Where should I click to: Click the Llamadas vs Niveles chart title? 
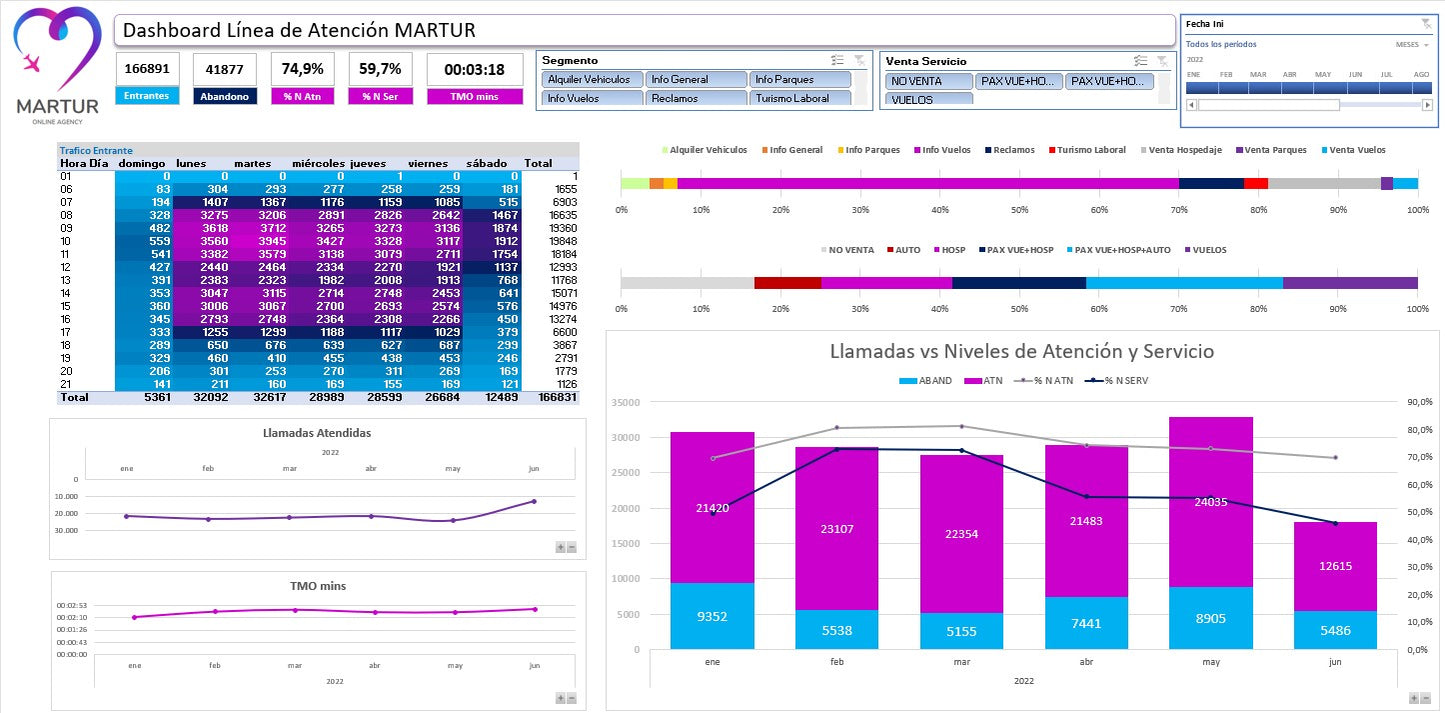[1022, 351]
